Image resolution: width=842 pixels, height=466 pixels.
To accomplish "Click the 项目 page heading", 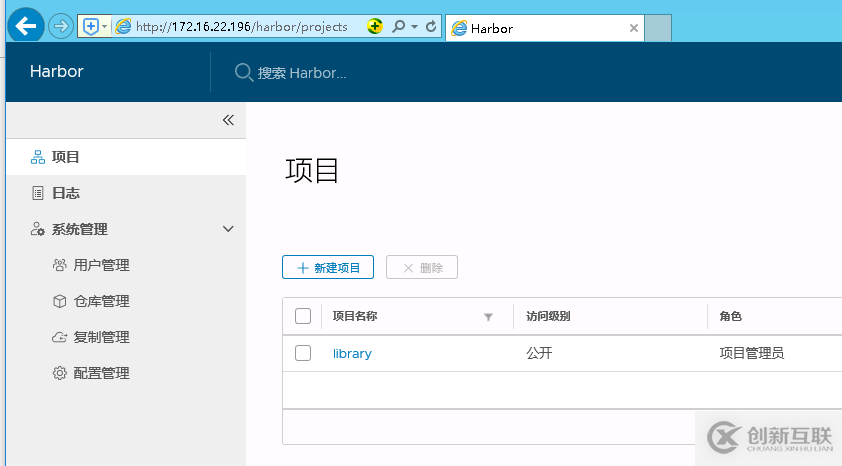I will [x=311, y=171].
